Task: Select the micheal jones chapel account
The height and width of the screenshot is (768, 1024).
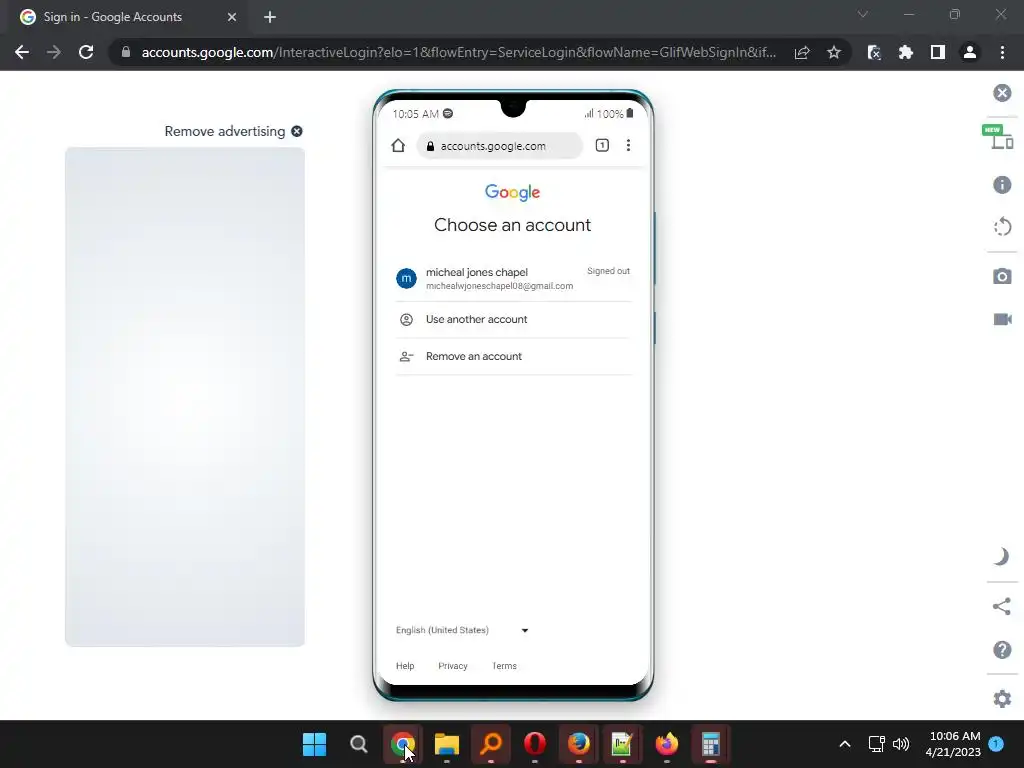Action: (x=513, y=278)
